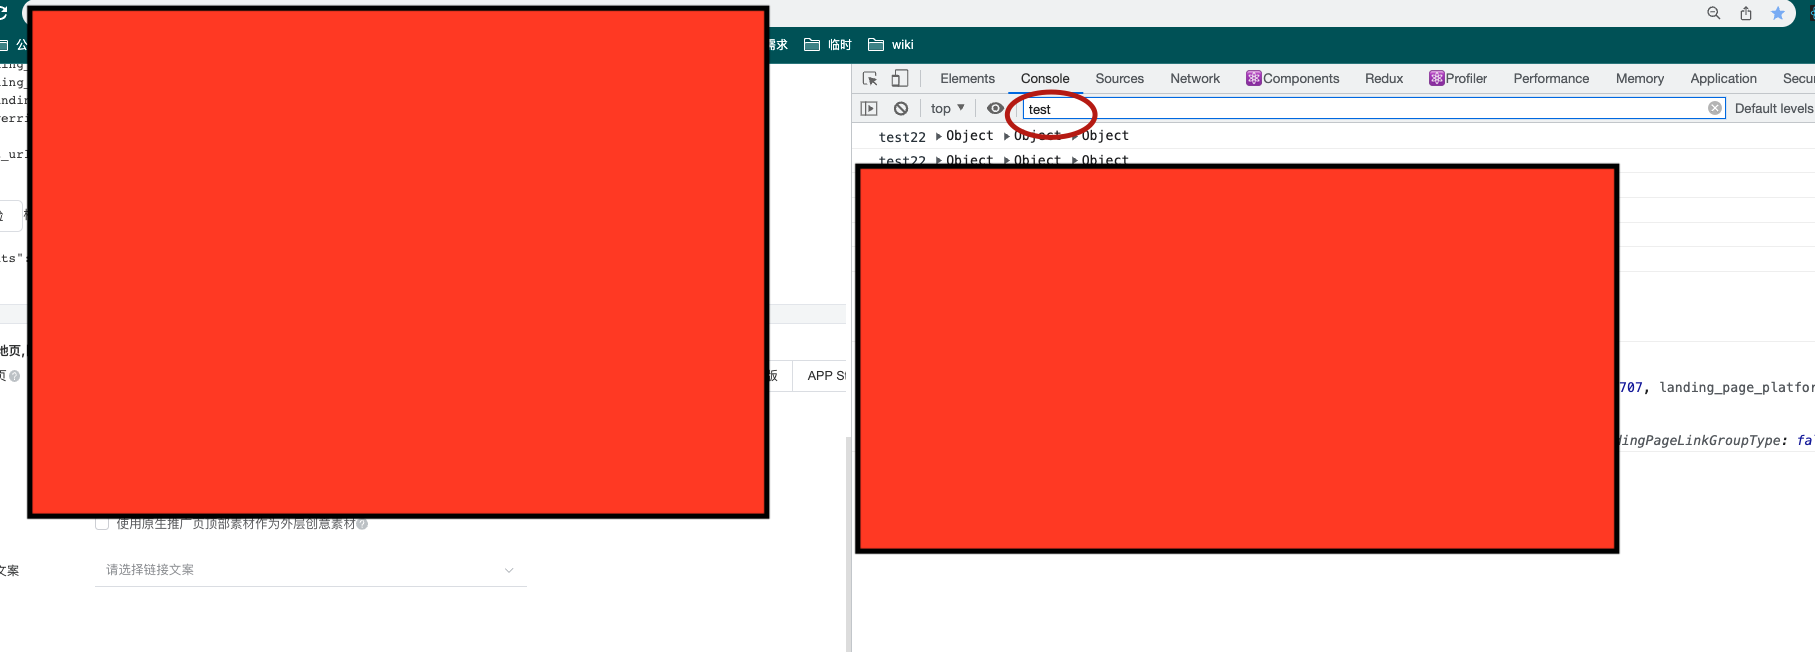The image size is (1815, 652).
Task: Expand first Object in first test22 log row
Action: click(x=940, y=136)
